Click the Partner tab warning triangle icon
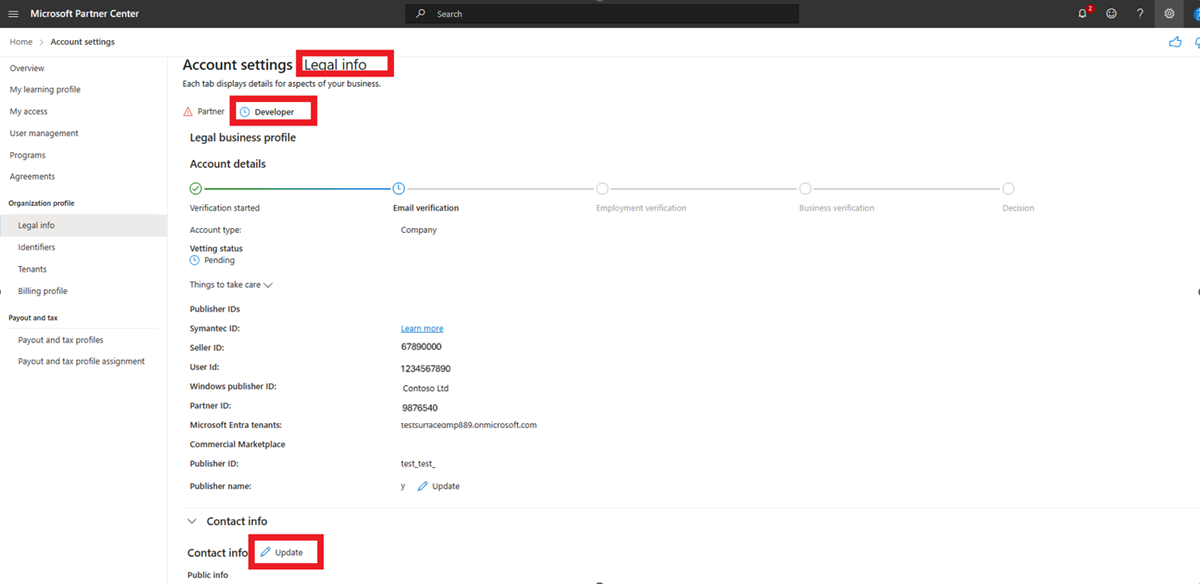Viewport: 1200px width, 584px height. pyautogui.click(x=188, y=112)
